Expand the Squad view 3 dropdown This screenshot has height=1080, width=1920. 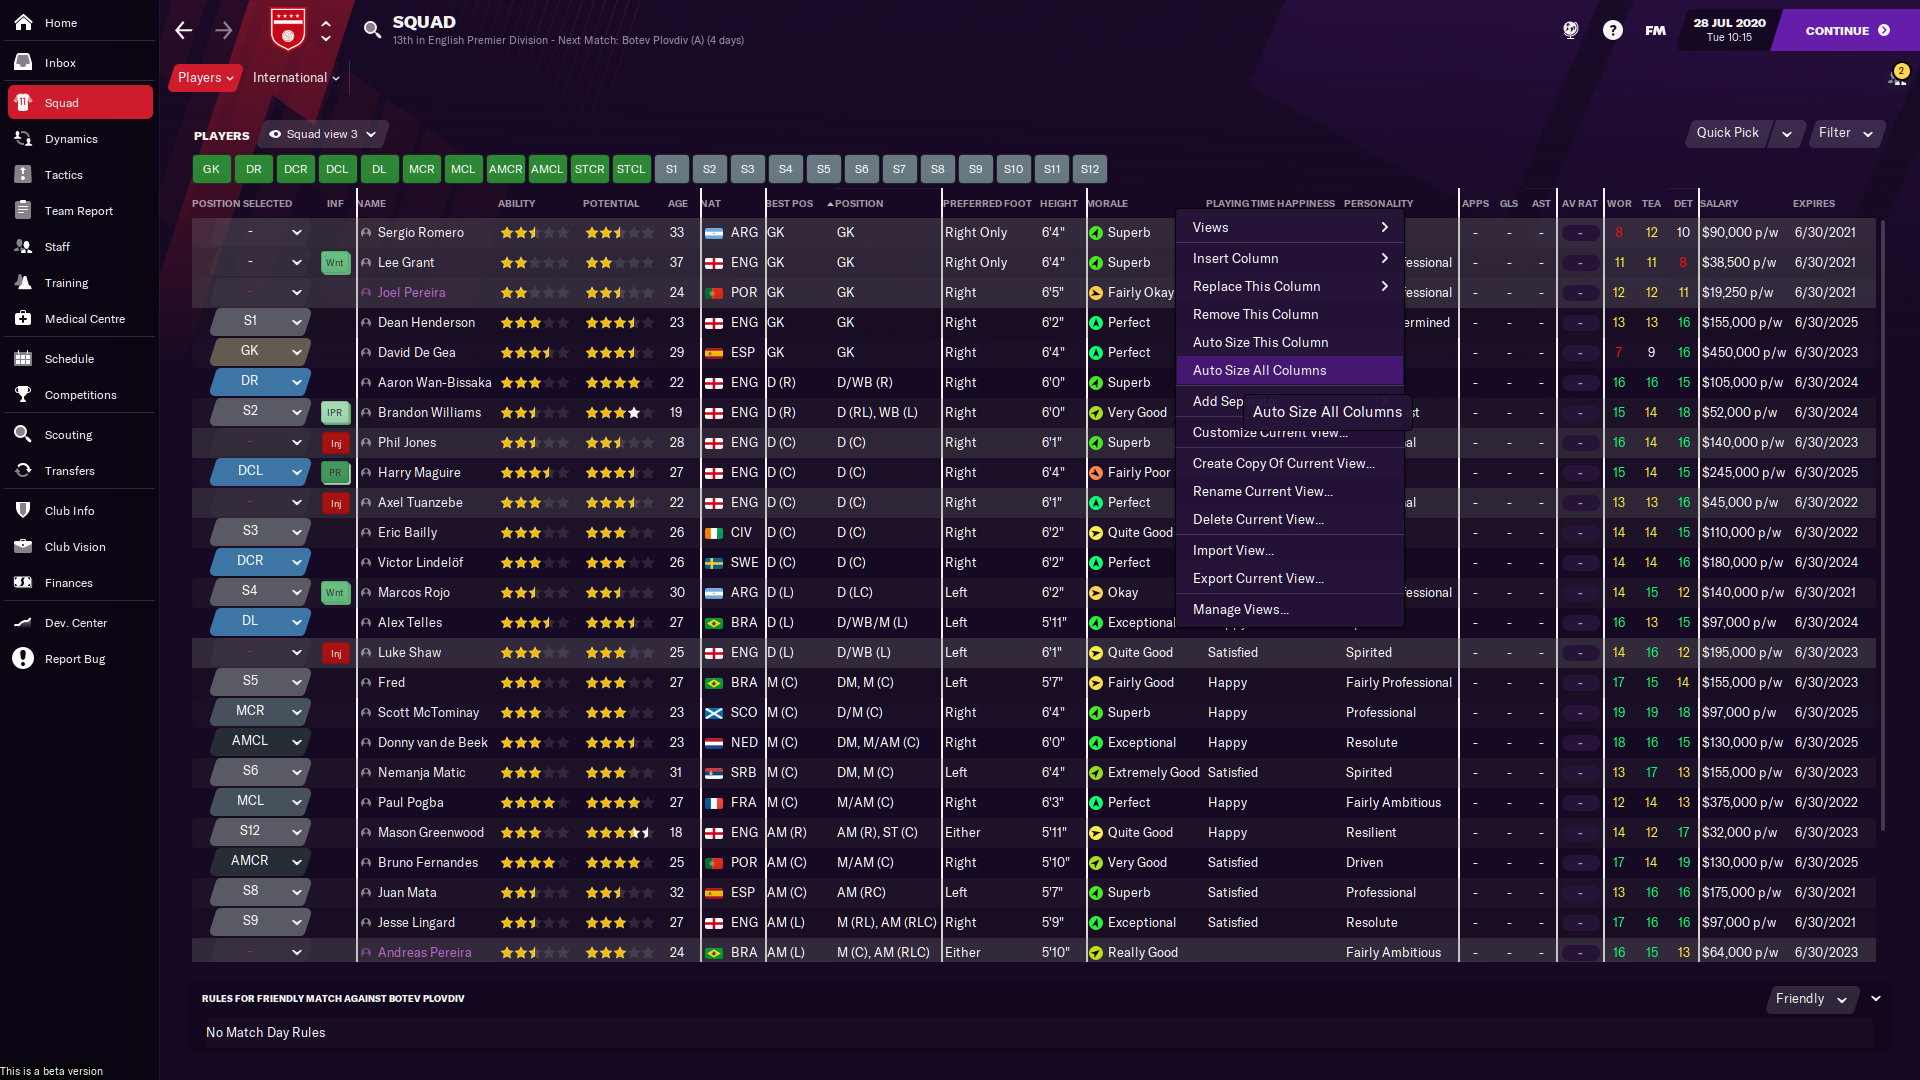click(x=323, y=134)
